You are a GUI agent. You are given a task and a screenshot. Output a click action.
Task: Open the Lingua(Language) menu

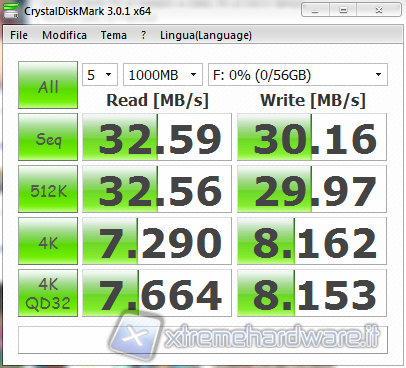coord(206,35)
